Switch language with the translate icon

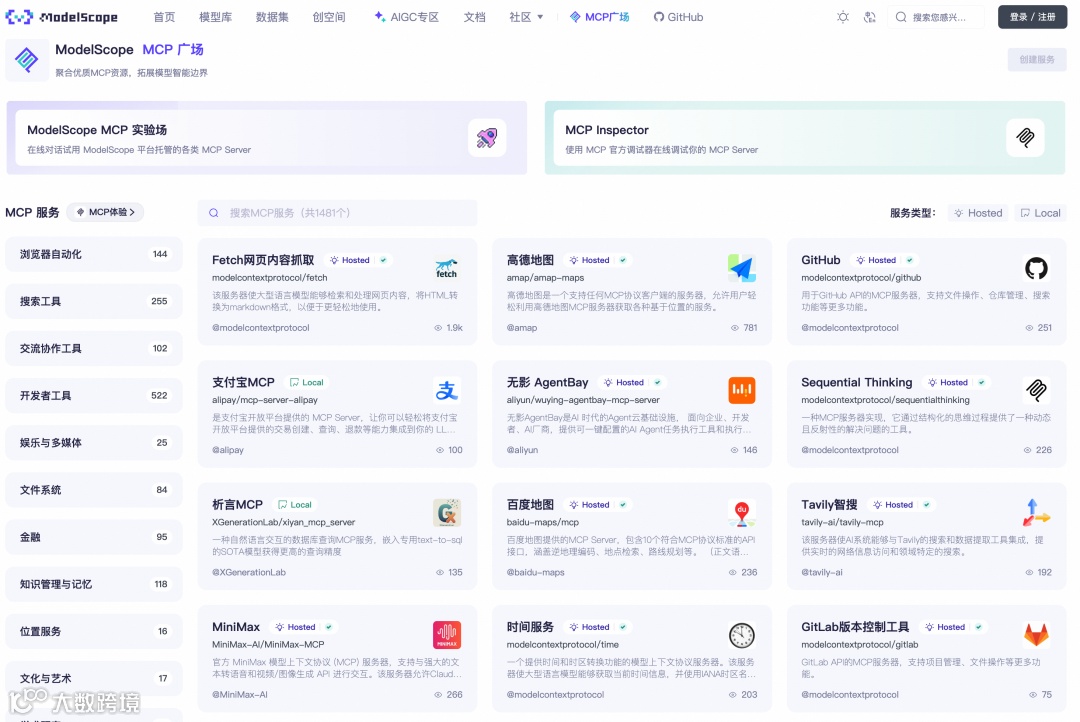tap(870, 17)
